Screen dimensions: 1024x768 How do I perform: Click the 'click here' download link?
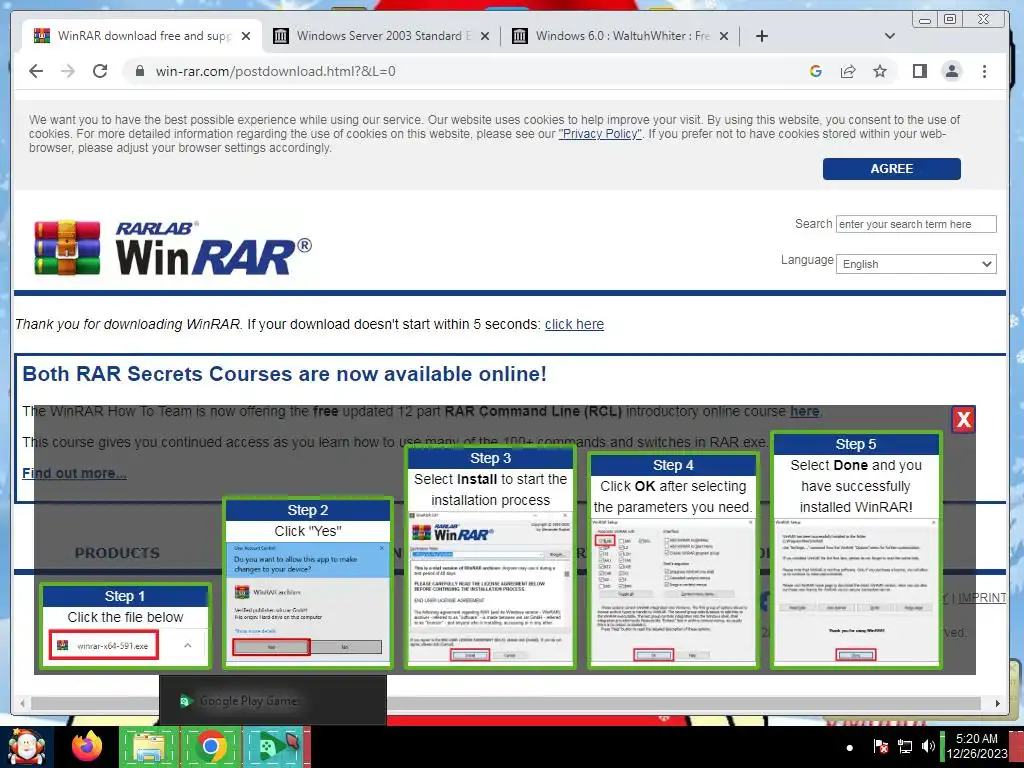tap(574, 325)
